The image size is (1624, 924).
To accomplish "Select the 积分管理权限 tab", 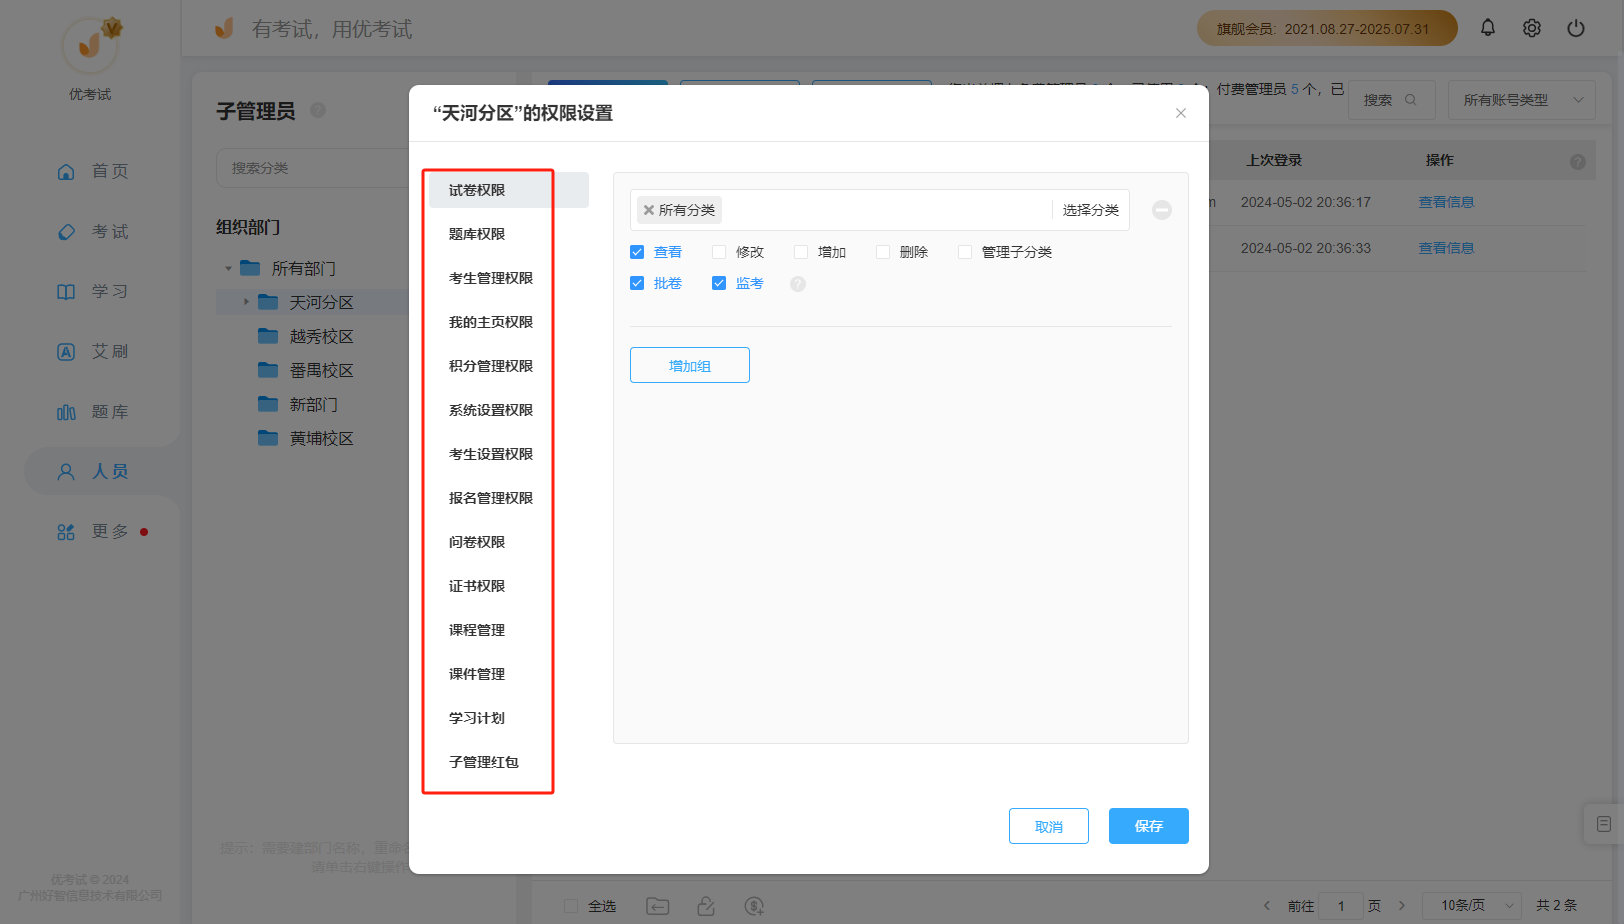I will tap(509, 366).
